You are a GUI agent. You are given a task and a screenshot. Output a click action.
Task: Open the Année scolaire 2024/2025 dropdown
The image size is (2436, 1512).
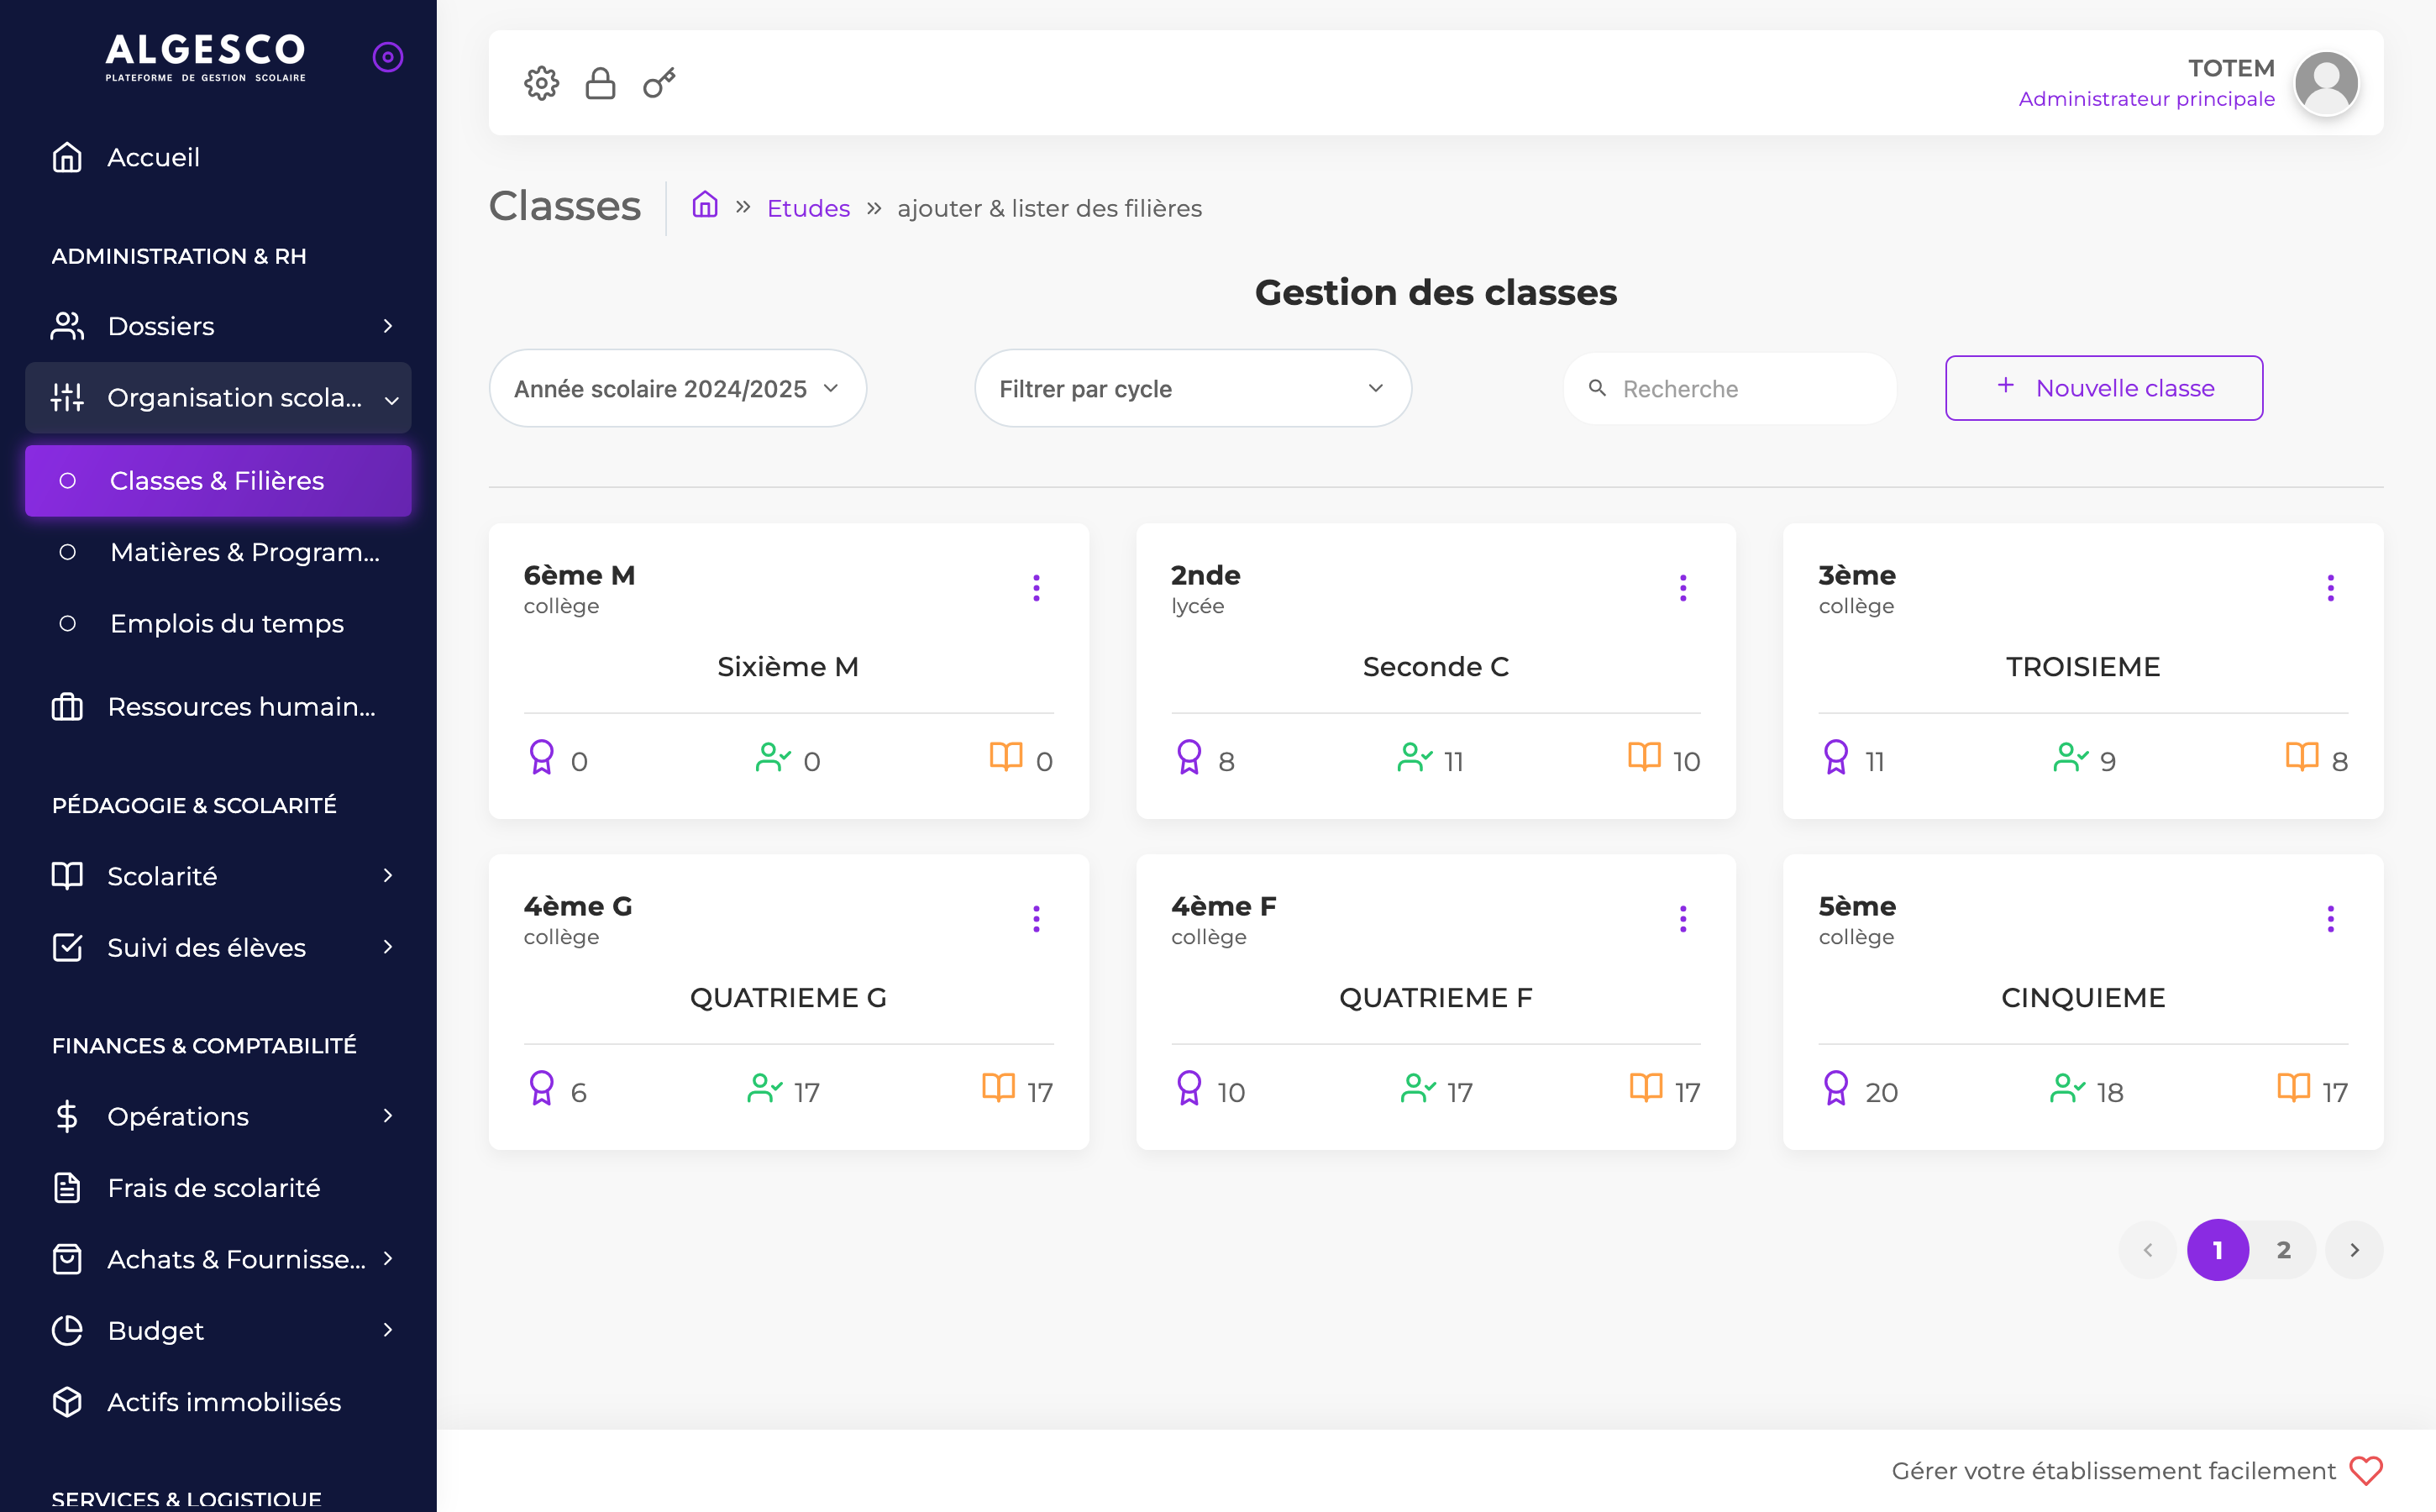point(677,388)
